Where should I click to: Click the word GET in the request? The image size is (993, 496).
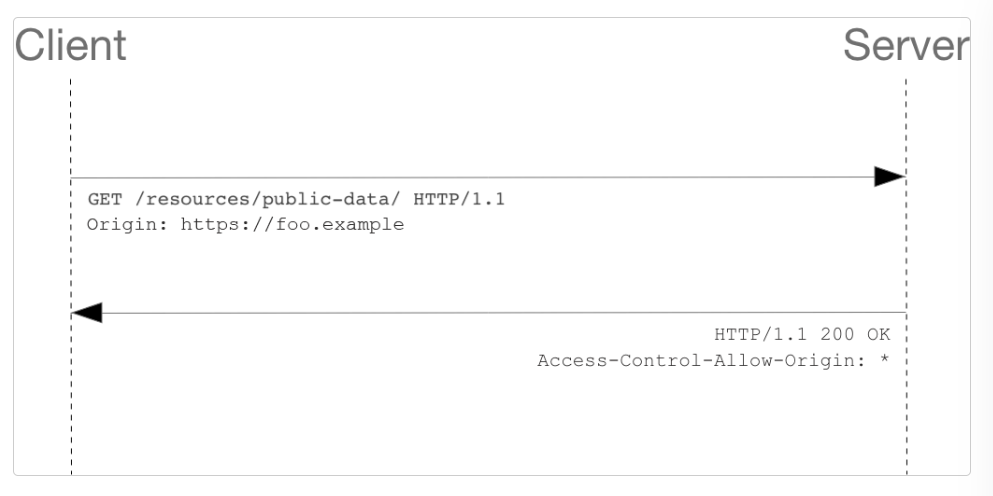click(x=104, y=200)
